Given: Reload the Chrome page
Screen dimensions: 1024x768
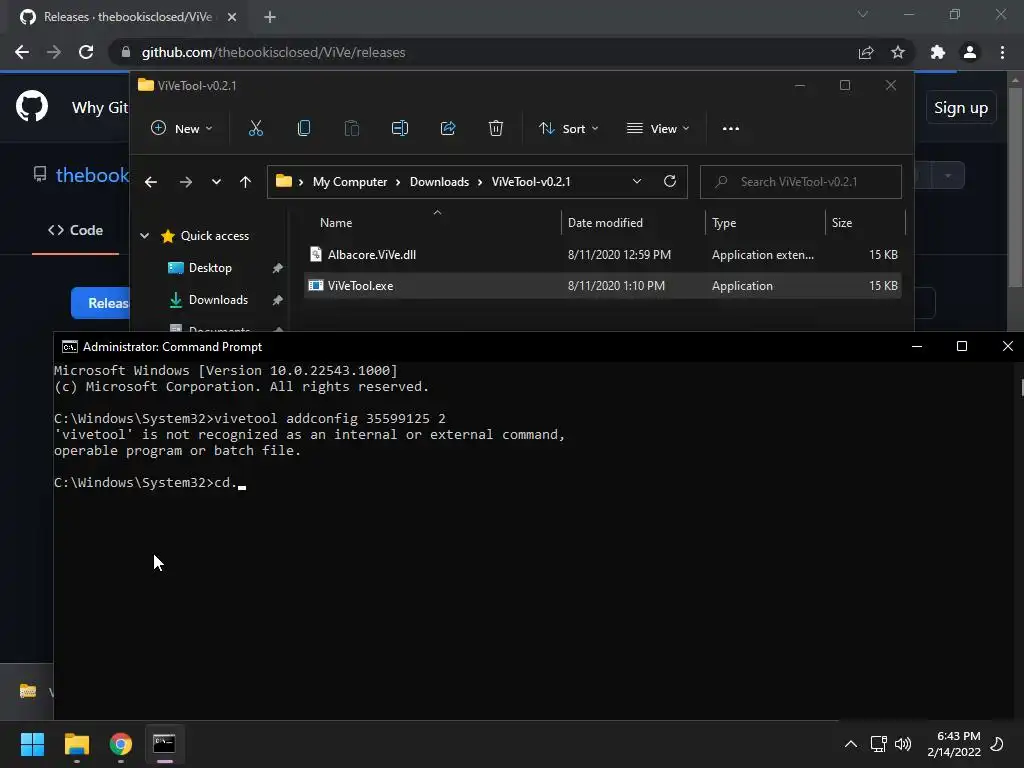Looking at the screenshot, I should pos(86,52).
